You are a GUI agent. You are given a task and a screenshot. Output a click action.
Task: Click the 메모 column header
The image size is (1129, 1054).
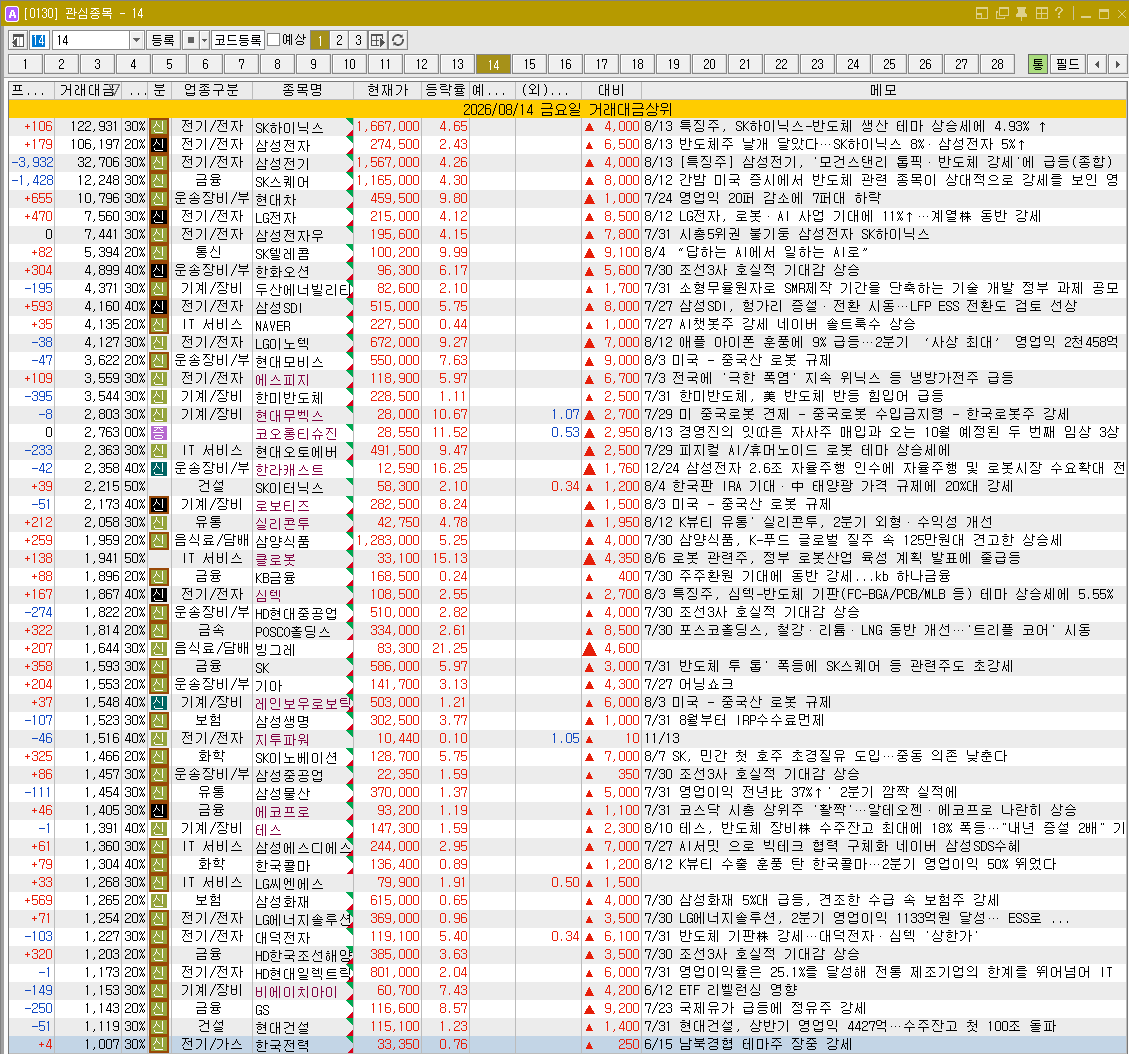(883, 91)
